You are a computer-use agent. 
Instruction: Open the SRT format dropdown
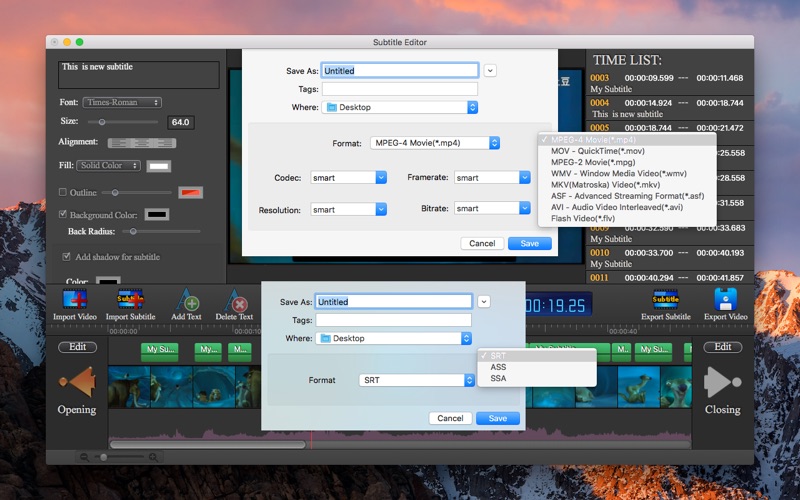pyautogui.click(x=417, y=380)
